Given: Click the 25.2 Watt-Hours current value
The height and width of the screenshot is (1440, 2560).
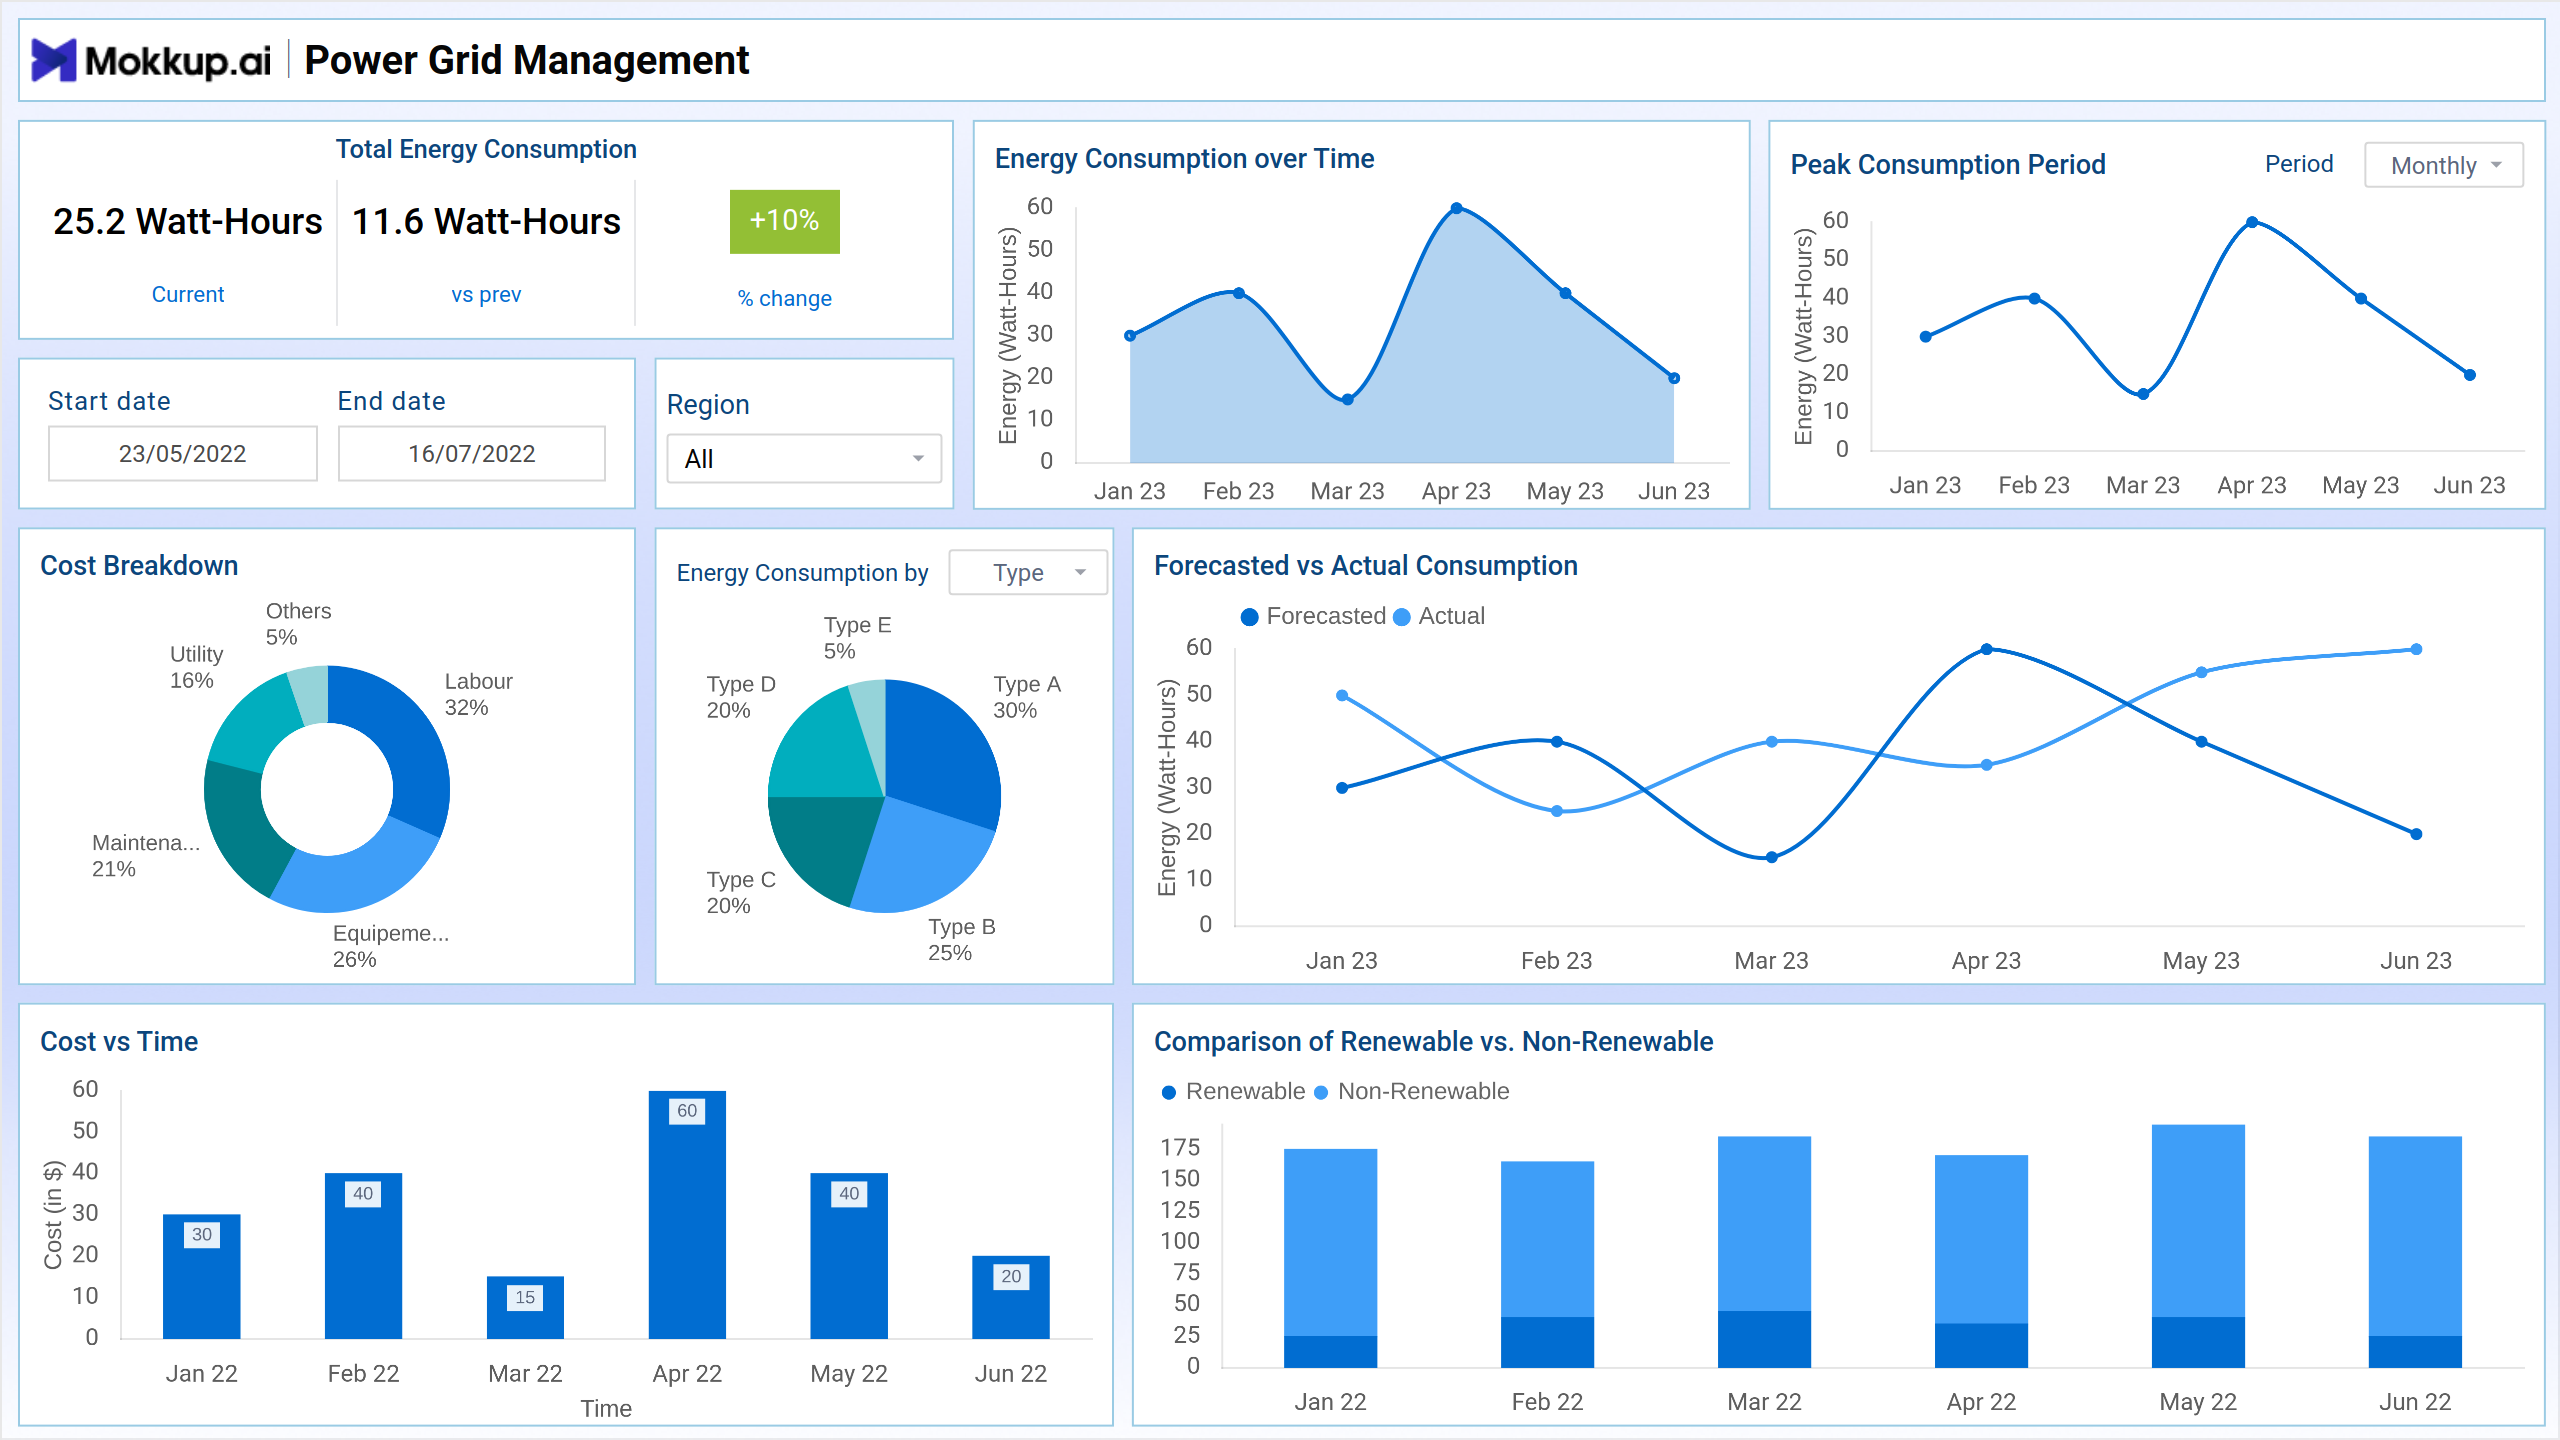Looking at the screenshot, I should click(188, 221).
